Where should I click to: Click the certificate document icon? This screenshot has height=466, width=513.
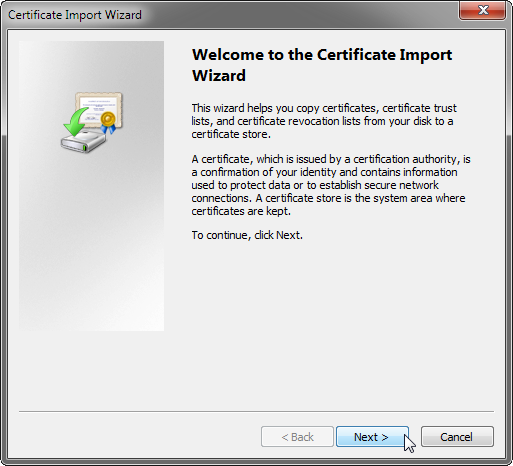(x=99, y=109)
